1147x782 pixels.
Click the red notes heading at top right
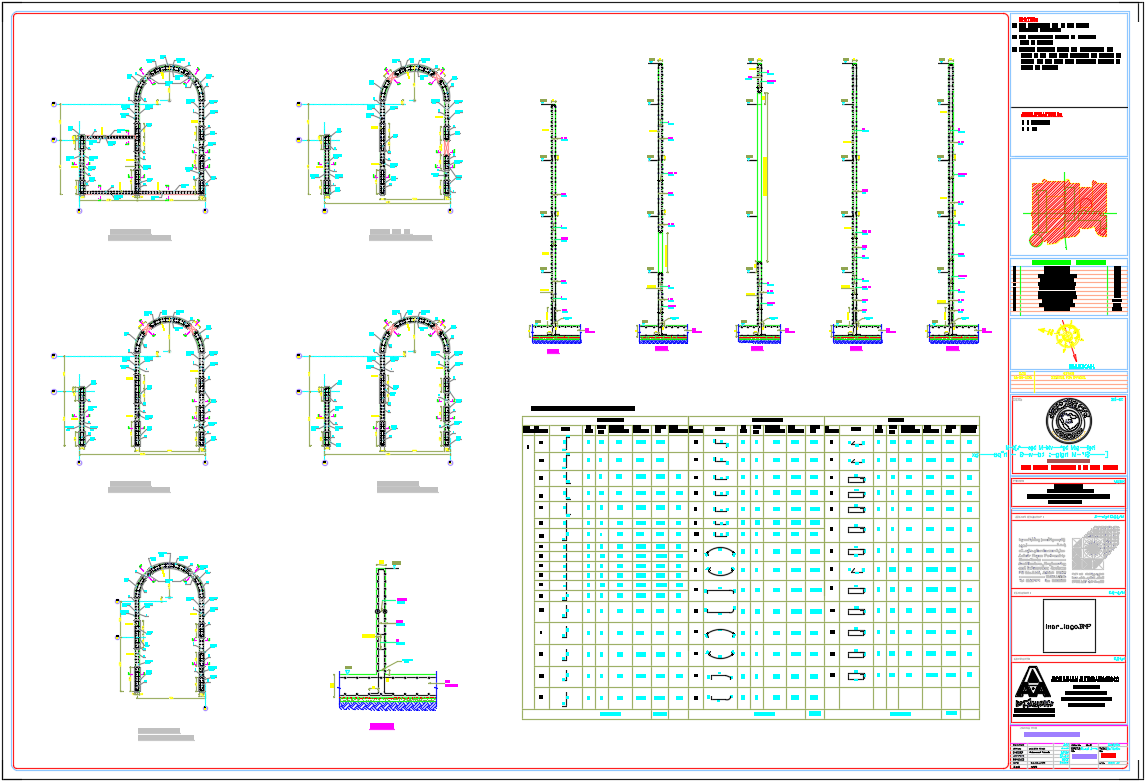(x=1024, y=20)
